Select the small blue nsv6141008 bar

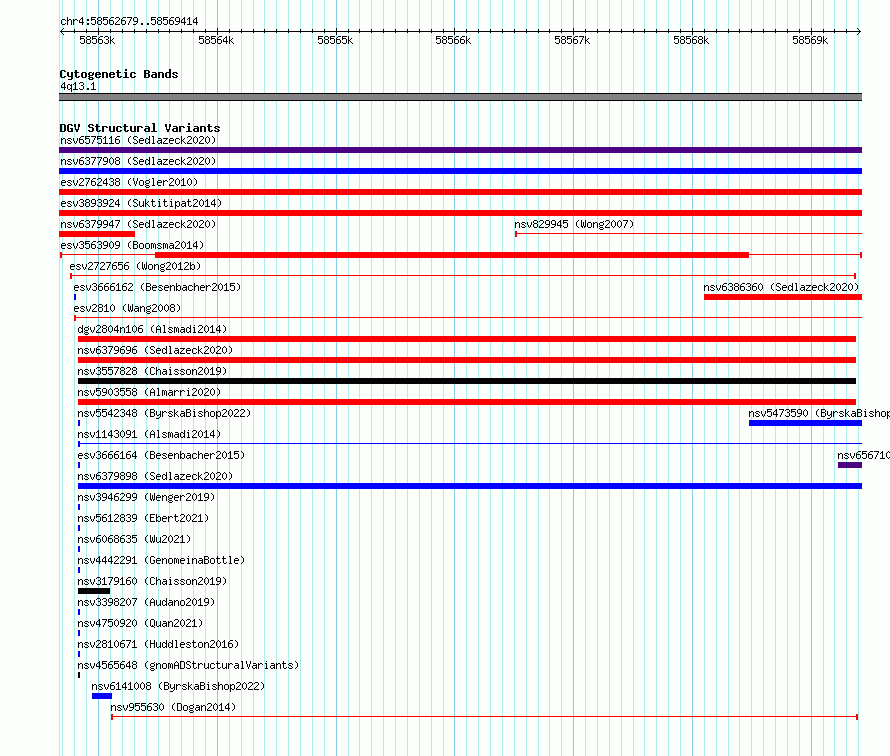click(x=102, y=696)
